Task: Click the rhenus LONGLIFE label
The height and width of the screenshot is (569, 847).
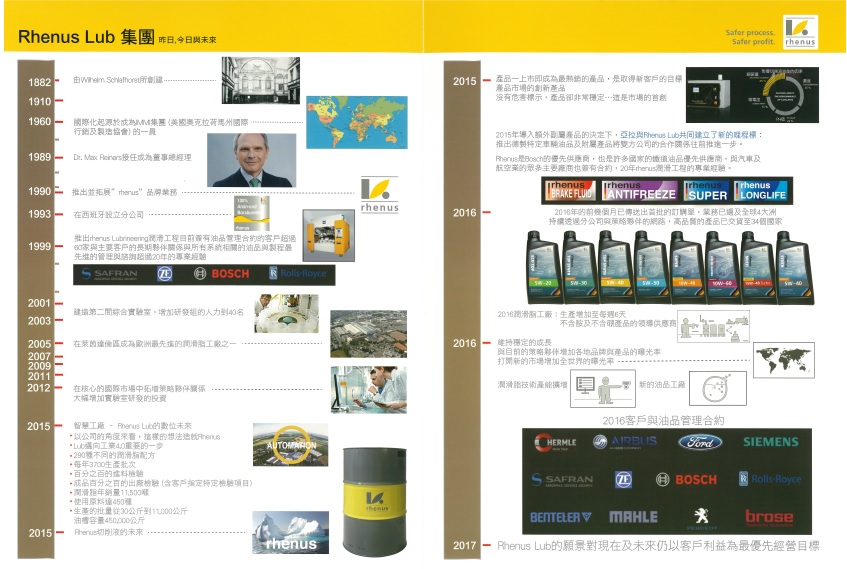Action: pyautogui.click(x=761, y=190)
